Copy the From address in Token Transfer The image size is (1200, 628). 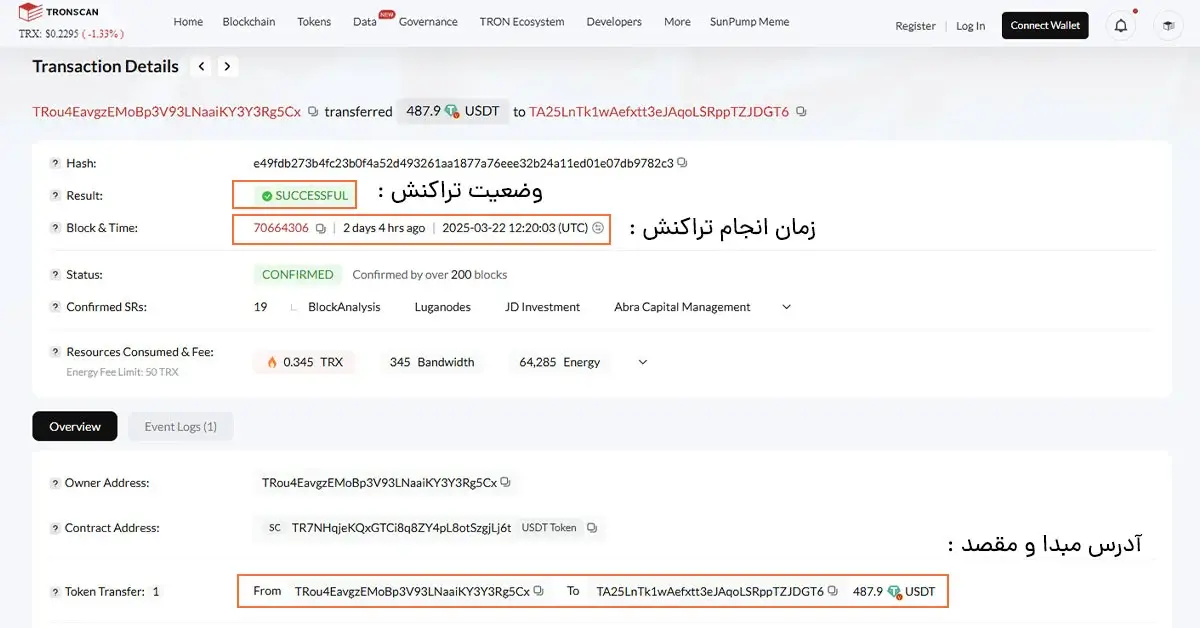click(x=539, y=591)
